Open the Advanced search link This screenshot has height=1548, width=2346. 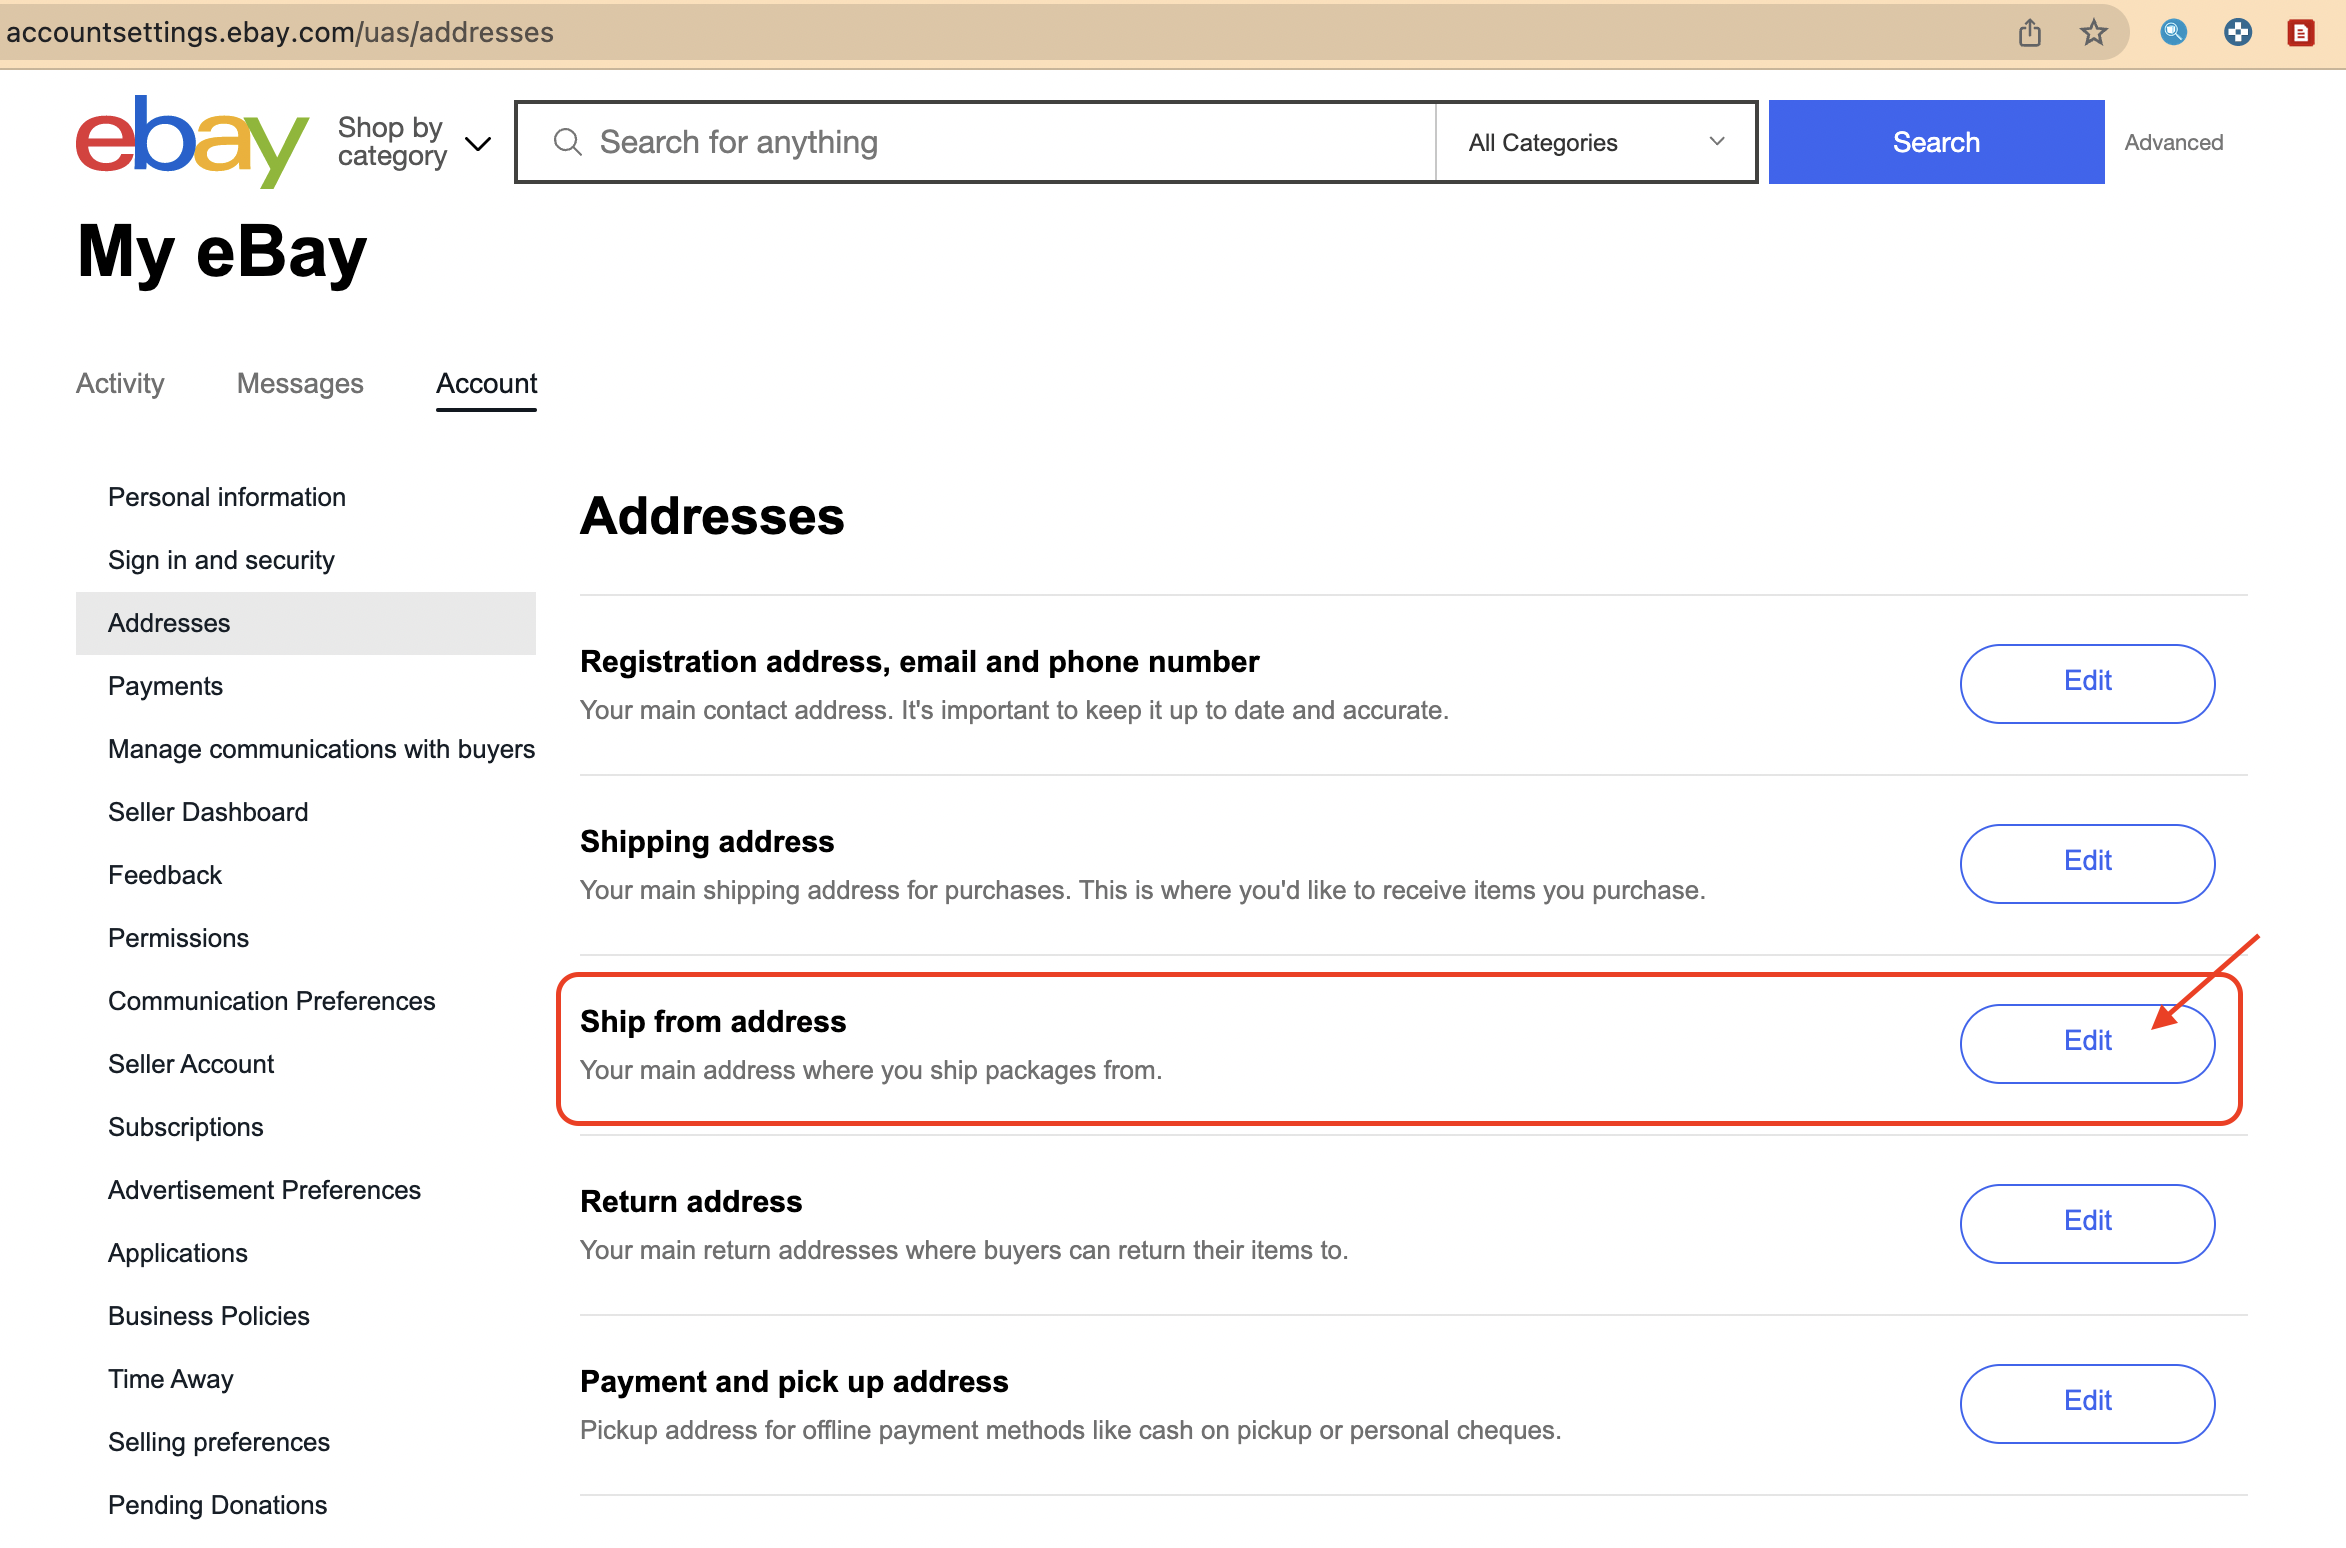[2173, 142]
